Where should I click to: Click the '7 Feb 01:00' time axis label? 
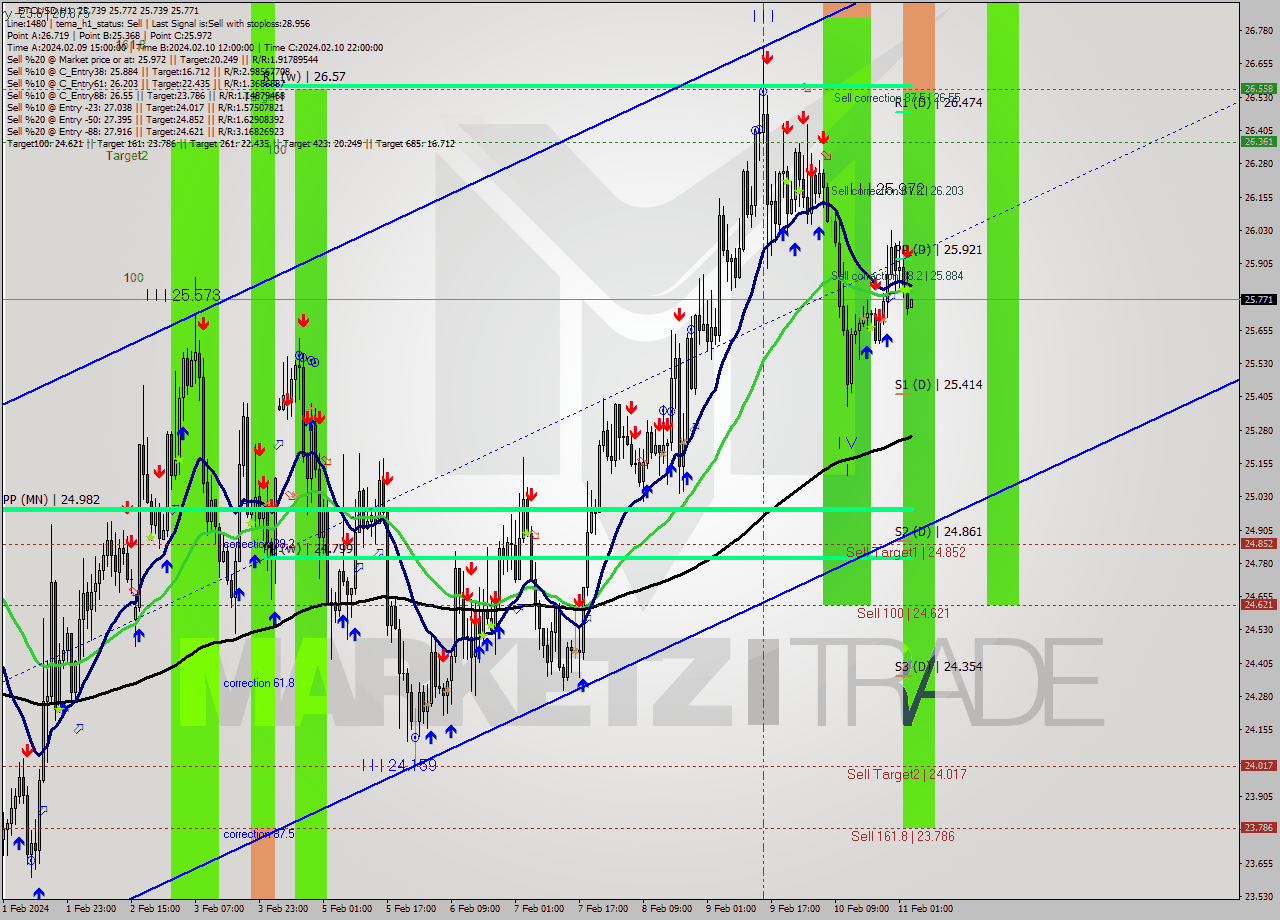[539, 909]
